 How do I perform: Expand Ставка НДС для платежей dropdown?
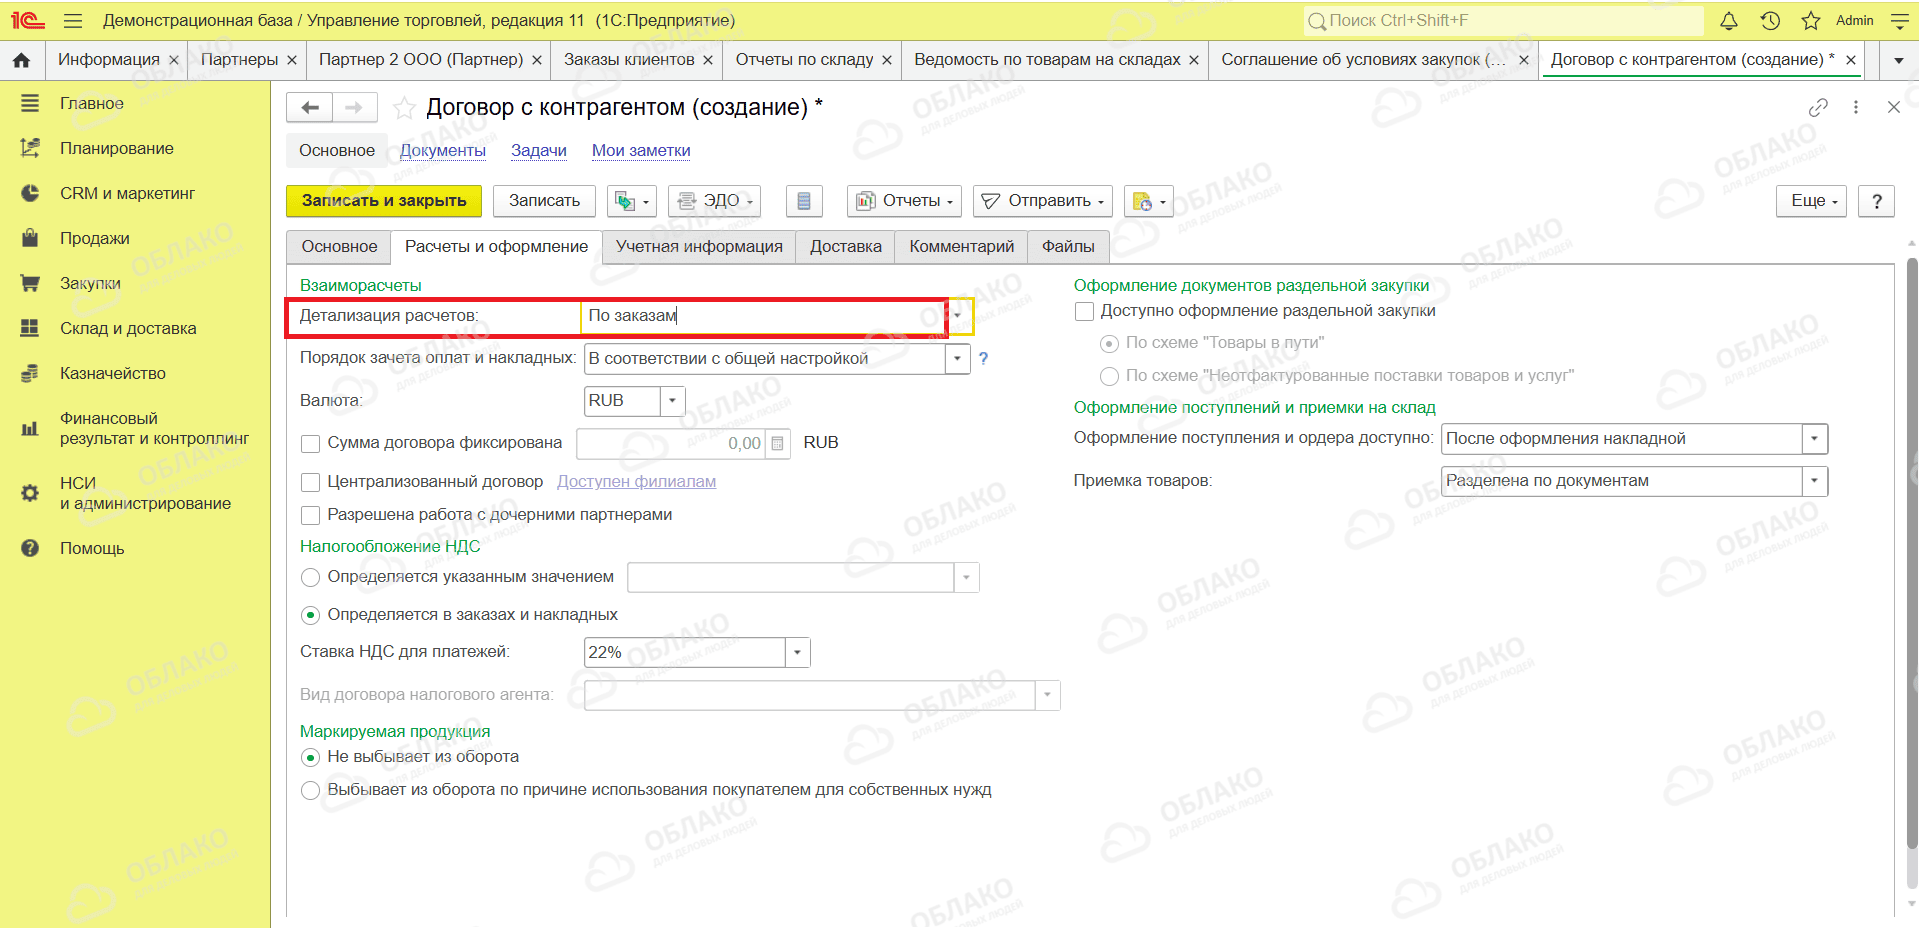tap(797, 653)
